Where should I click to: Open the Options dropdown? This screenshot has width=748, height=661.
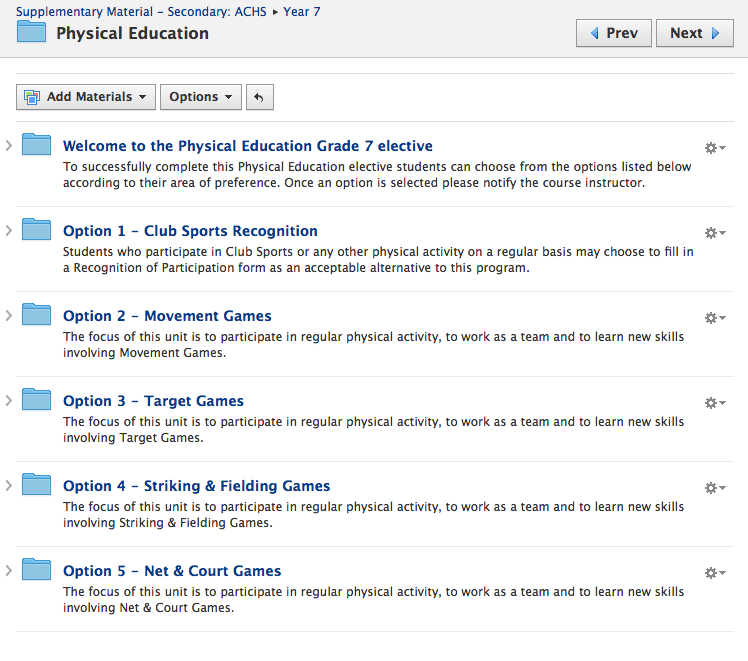201,97
